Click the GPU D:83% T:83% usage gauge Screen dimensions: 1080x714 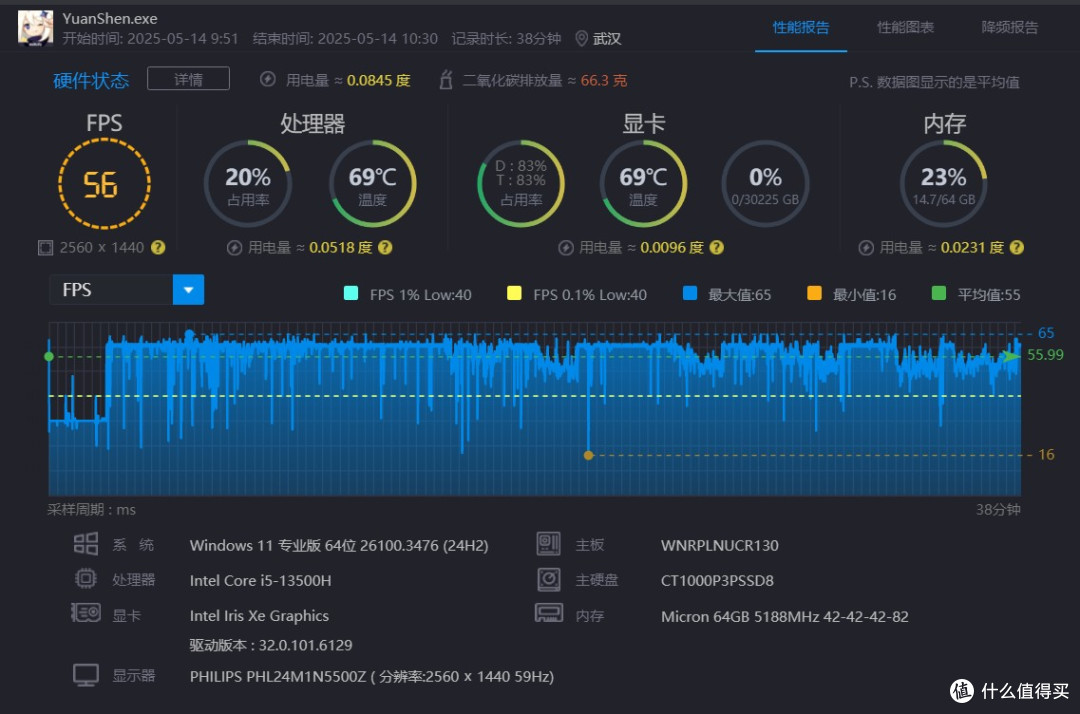tap(521, 184)
